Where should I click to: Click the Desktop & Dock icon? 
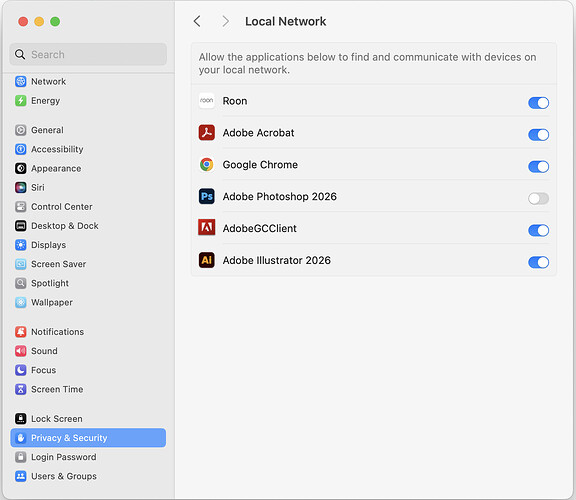coord(21,226)
